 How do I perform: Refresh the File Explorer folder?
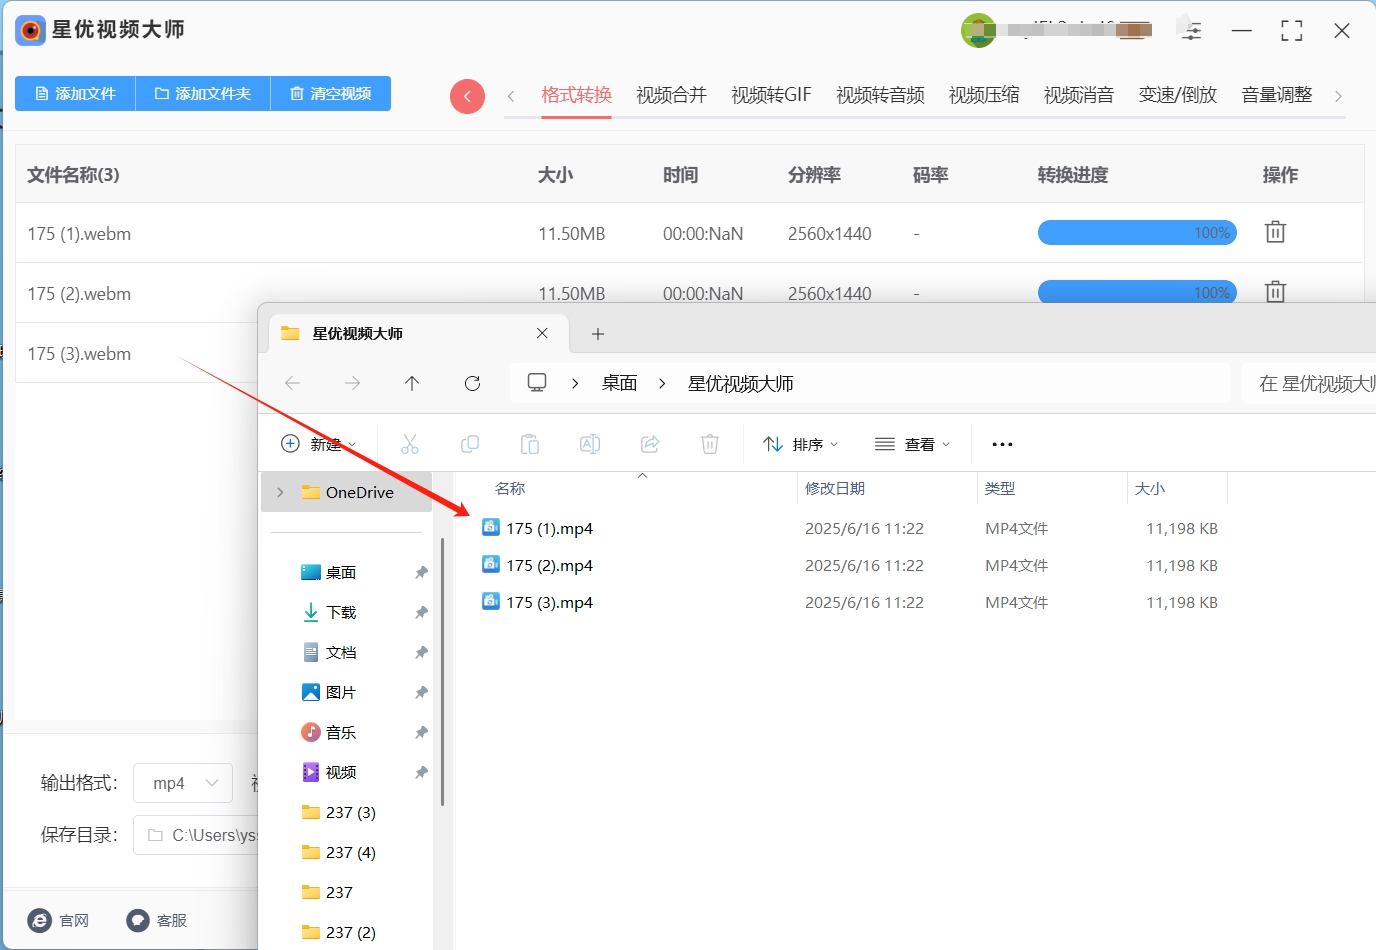472,383
